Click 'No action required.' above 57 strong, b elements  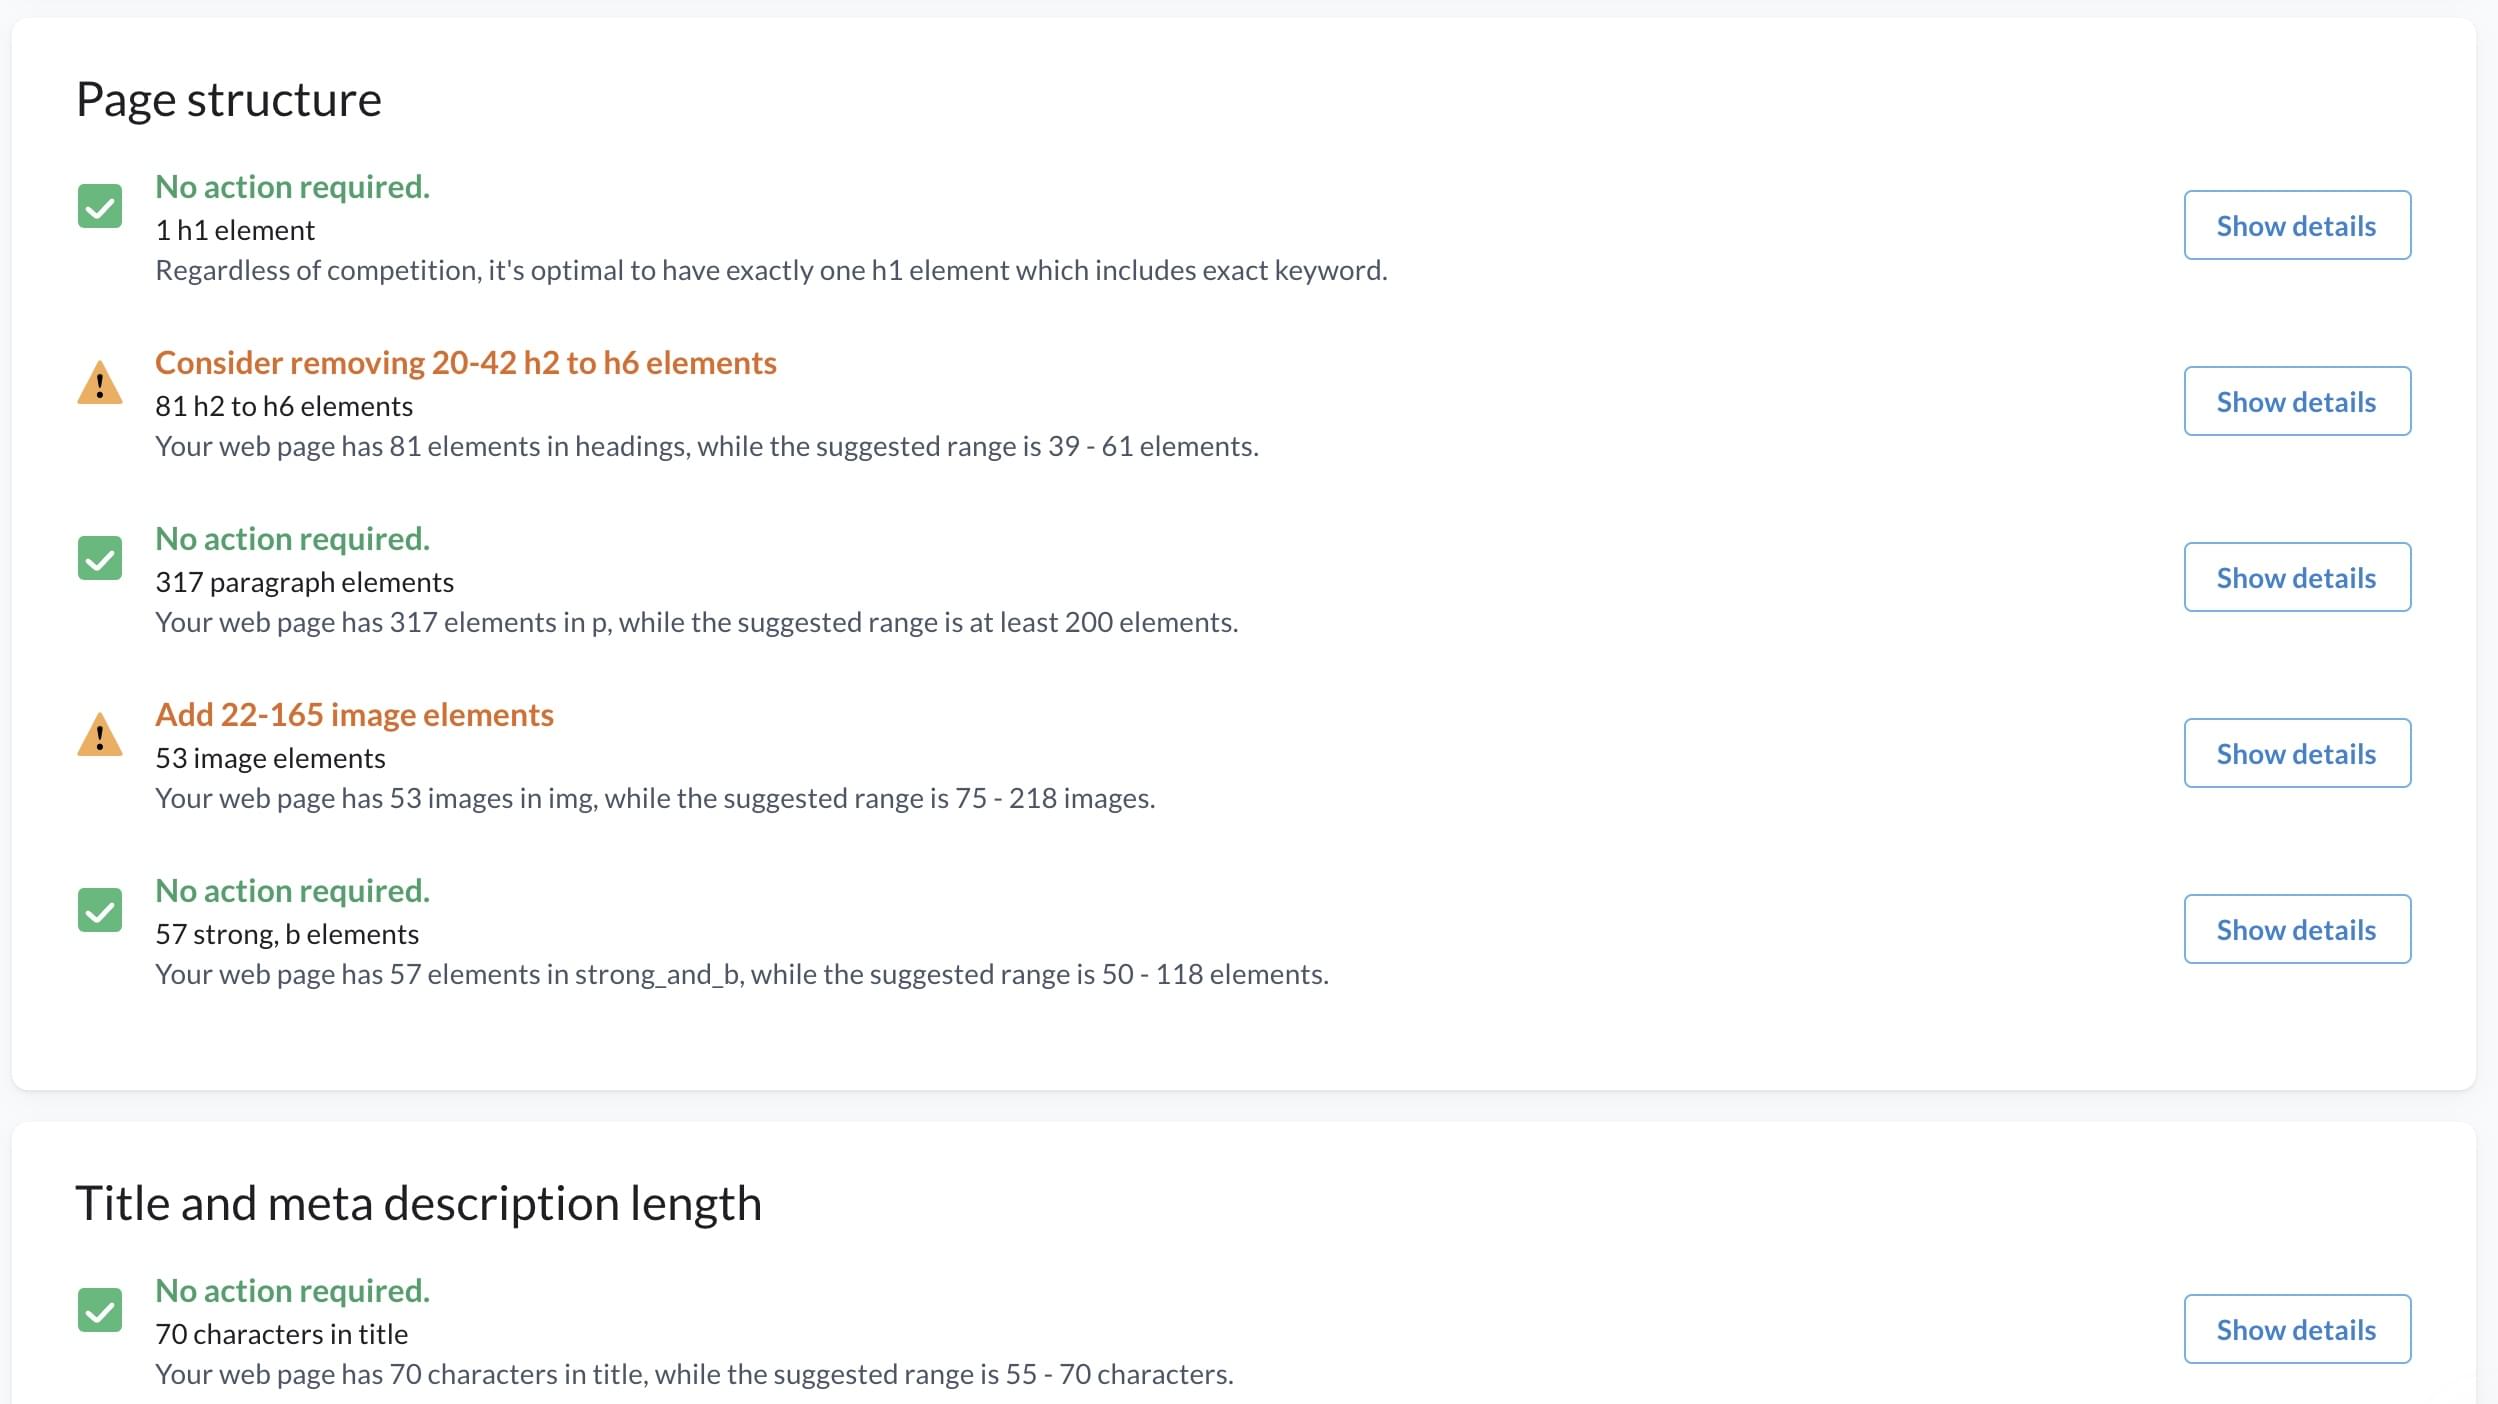(292, 890)
